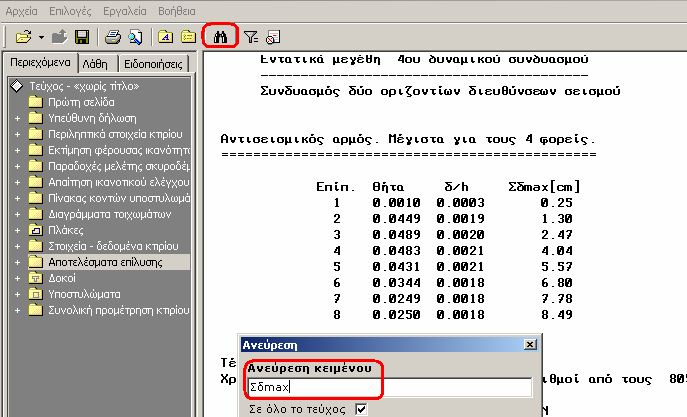Save using the floppy disk icon

82,37
